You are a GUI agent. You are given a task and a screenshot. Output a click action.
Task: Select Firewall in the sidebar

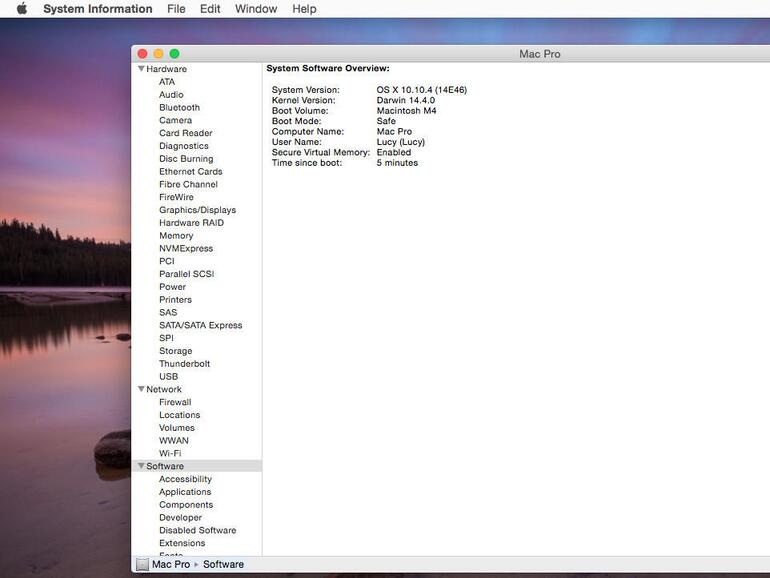[175, 402]
